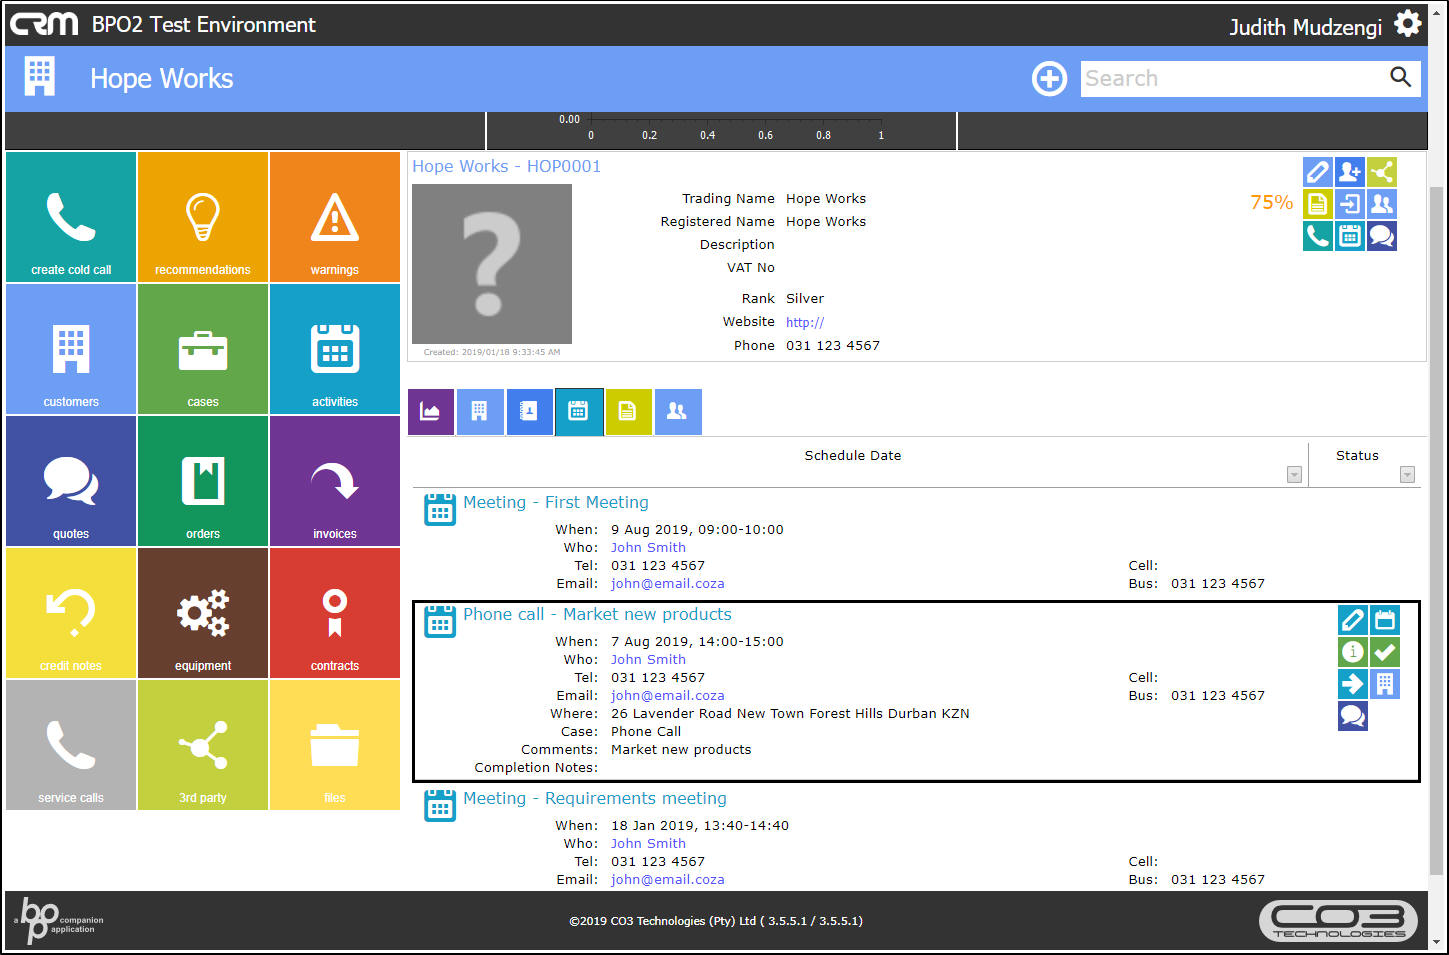The width and height of the screenshot is (1449, 955).
Task: Click john@email.coza under Market new products
Action: point(668,695)
